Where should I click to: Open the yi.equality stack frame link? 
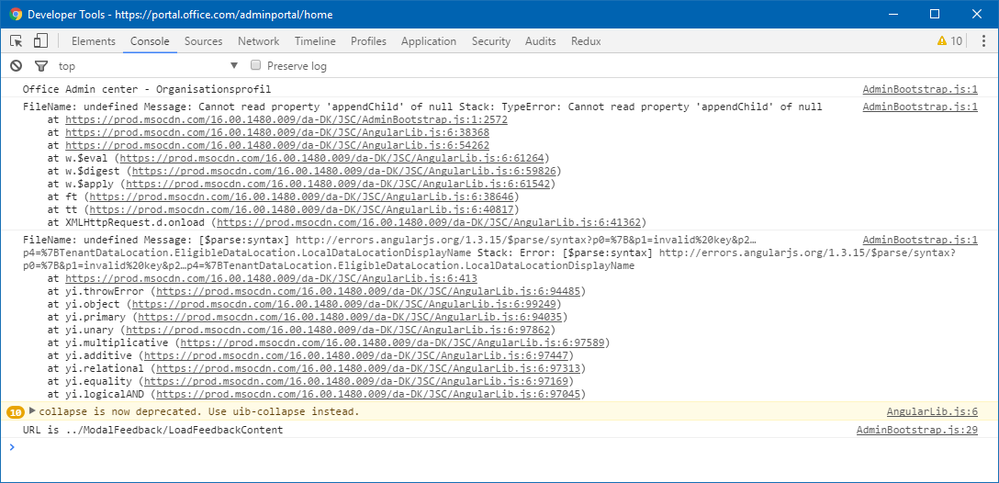pos(356,380)
